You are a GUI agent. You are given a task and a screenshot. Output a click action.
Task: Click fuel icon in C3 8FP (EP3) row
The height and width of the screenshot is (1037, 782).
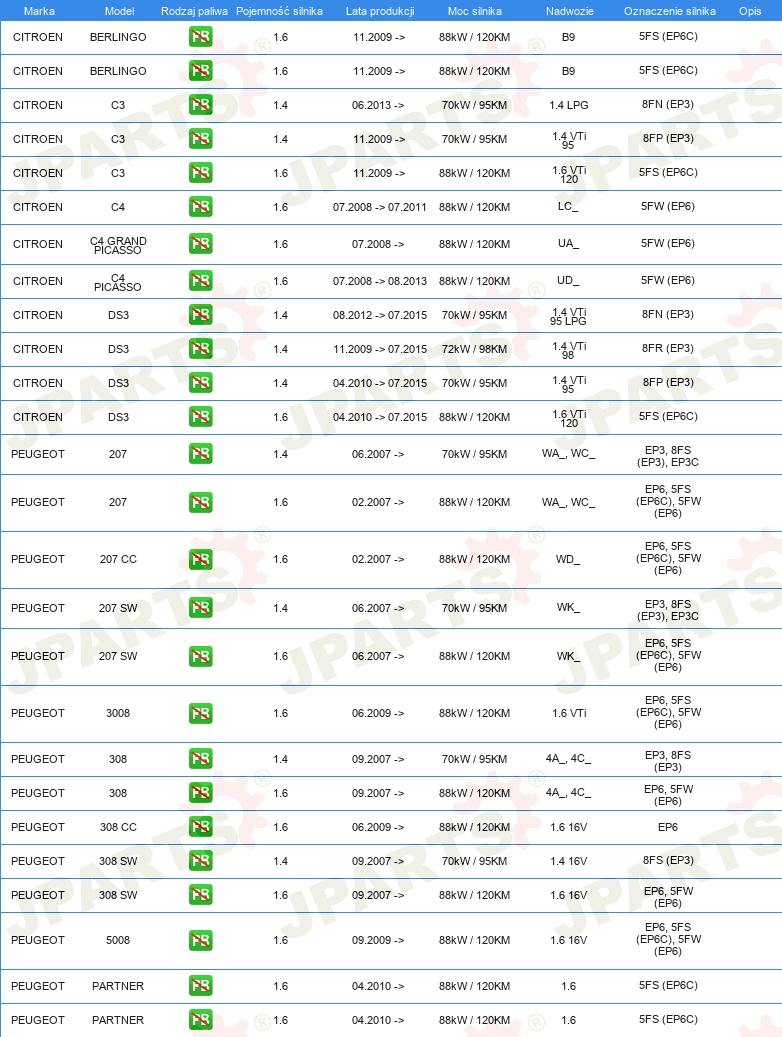click(x=200, y=139)
